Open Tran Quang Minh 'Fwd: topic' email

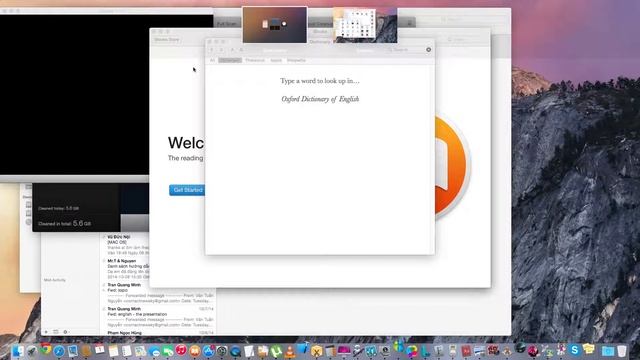point(159,293)
